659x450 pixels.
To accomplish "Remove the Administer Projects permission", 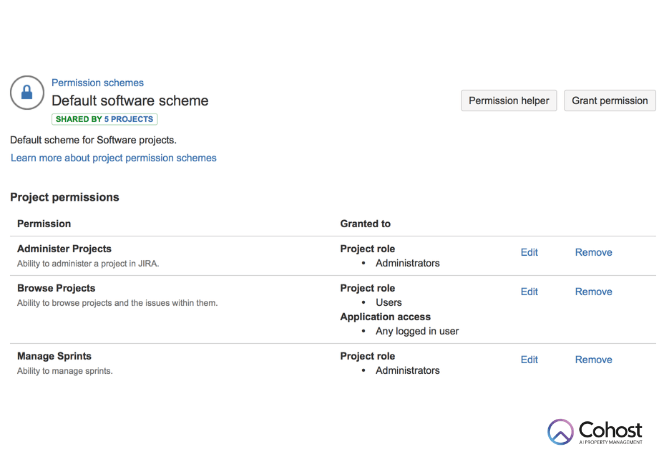I will coord(593,253).
